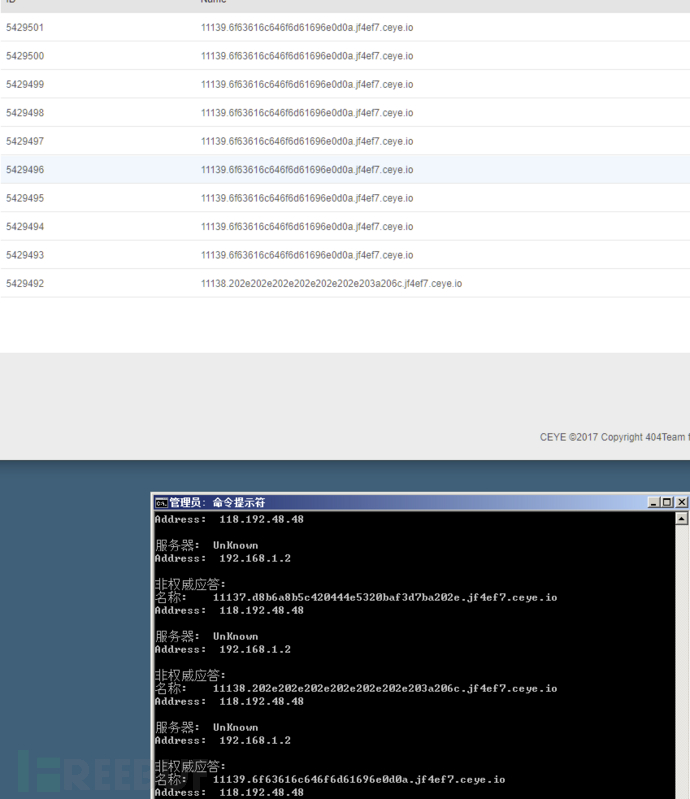Click the CEYE 2017 Copyright footer text

pyautogui.click(x=614, y=437)
